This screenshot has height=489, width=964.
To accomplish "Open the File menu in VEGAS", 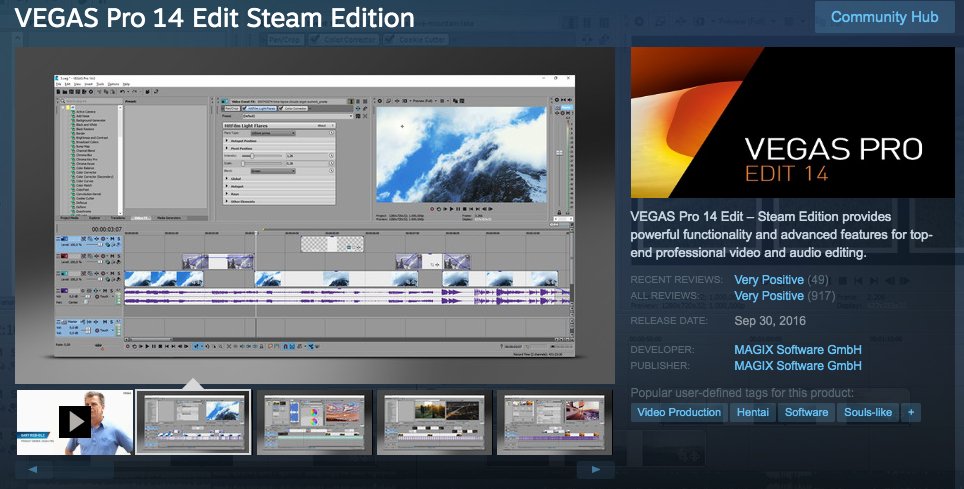I will pyautogui.click(x=58, y=84).
